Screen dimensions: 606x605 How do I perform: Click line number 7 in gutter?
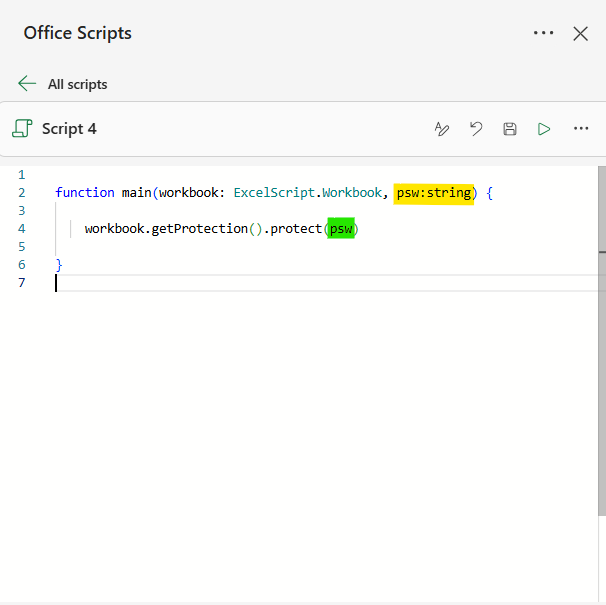coord(22,283)
